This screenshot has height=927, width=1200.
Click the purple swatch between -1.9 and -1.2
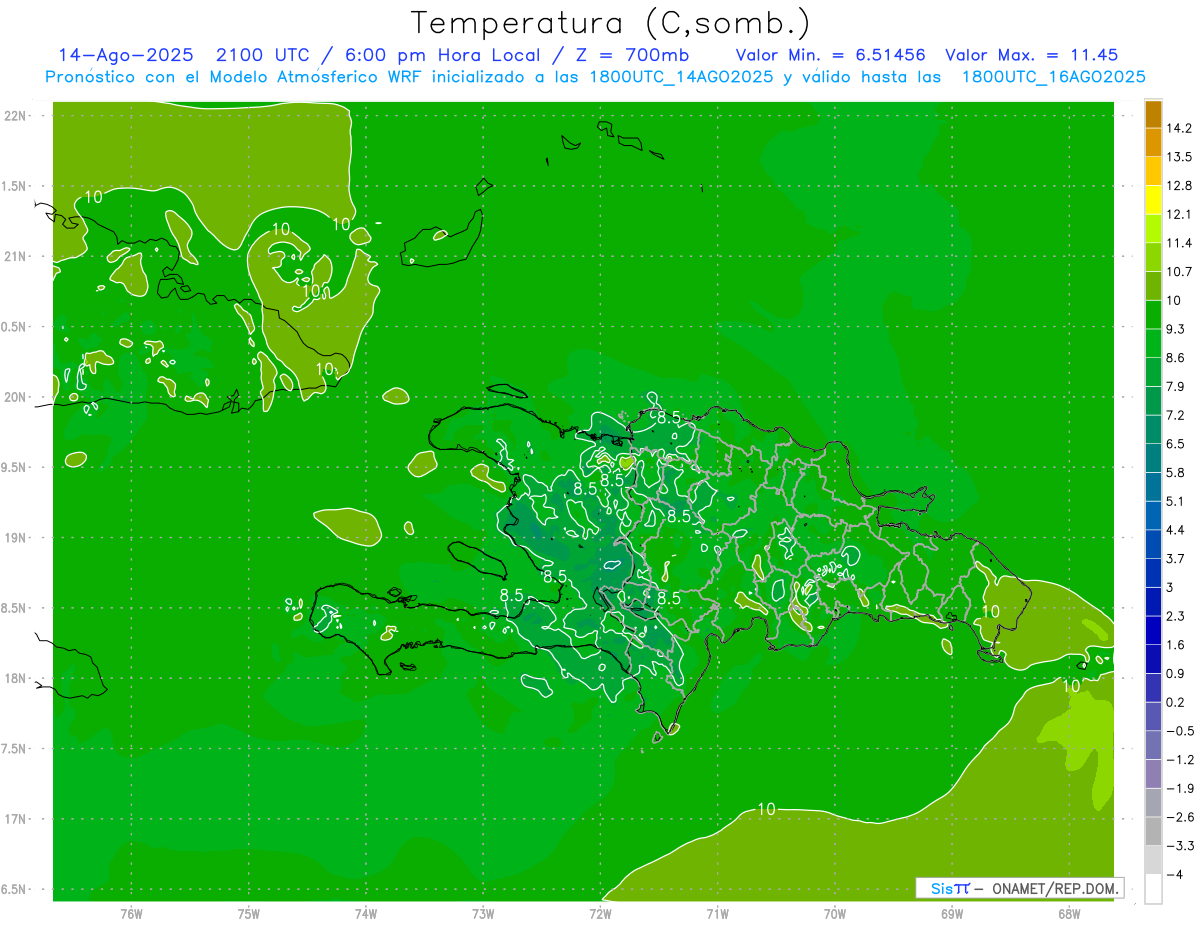coord(1153,774)
